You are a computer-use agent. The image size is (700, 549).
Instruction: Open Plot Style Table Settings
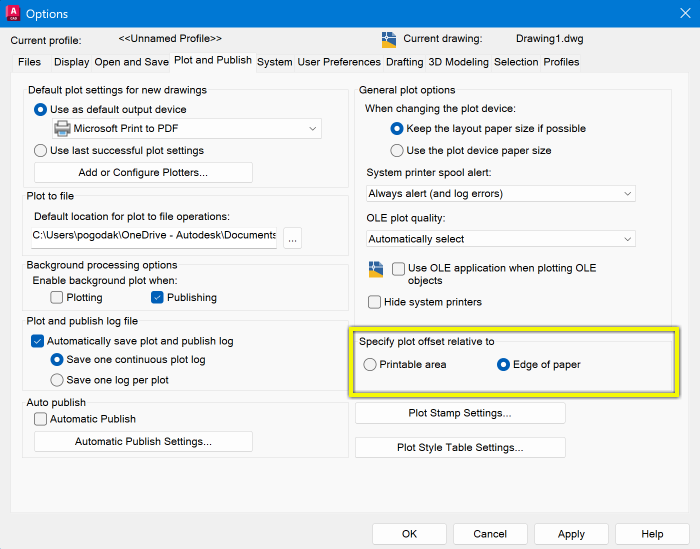point(460,447)
